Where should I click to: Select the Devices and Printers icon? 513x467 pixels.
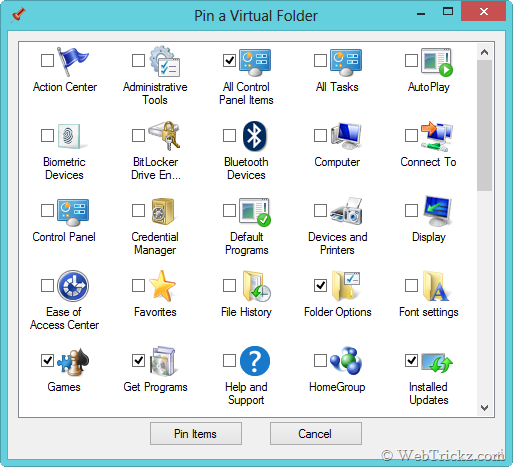tap(346, 211)
